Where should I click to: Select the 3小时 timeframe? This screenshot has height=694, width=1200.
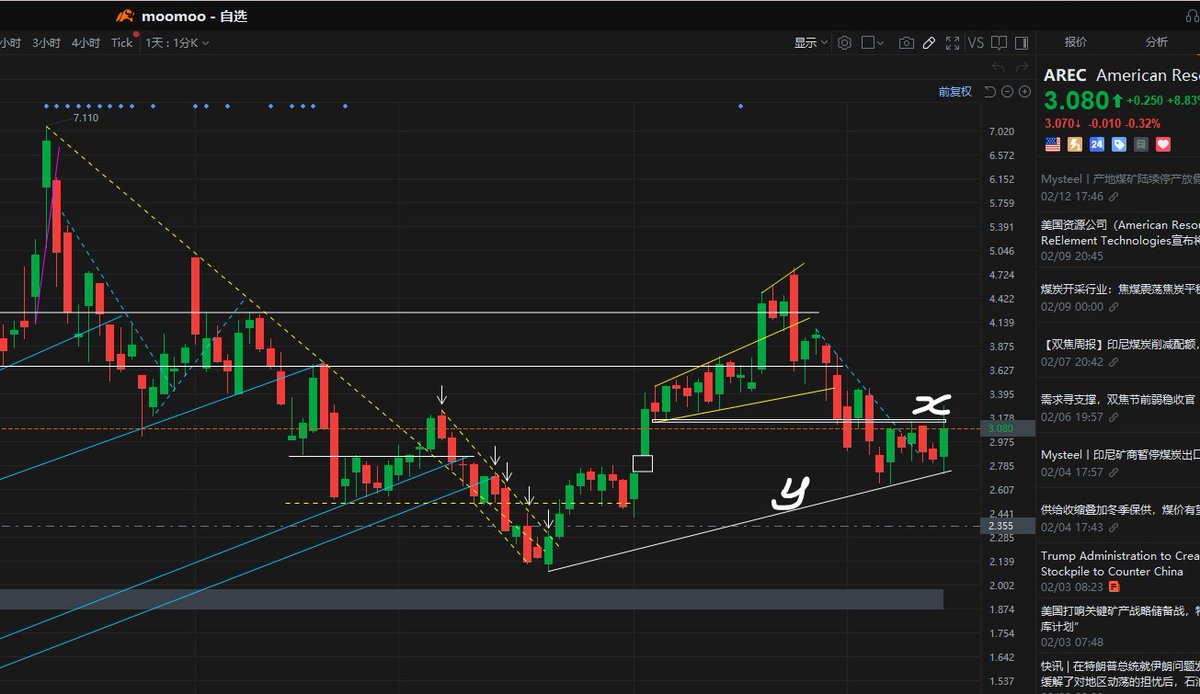click(x=46, y=43)
